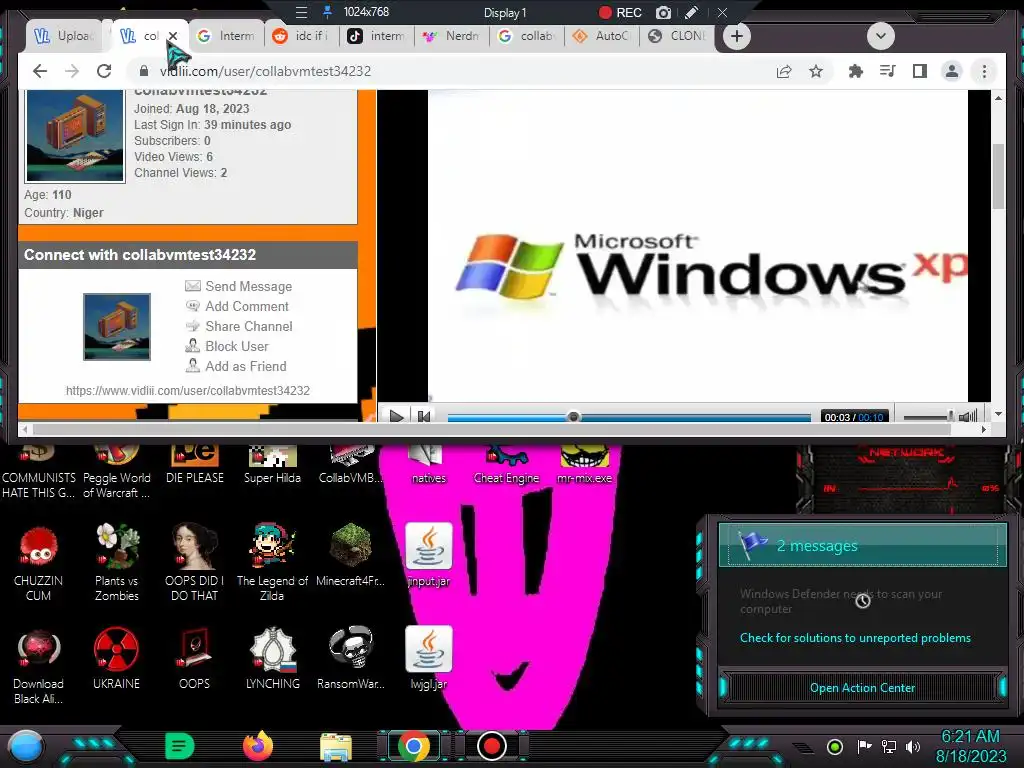Image resolution: width=1024 pixels, height=768 pixels.
Task: Click the taskbar clock 6:21 AM
Action: click(970, 737)
